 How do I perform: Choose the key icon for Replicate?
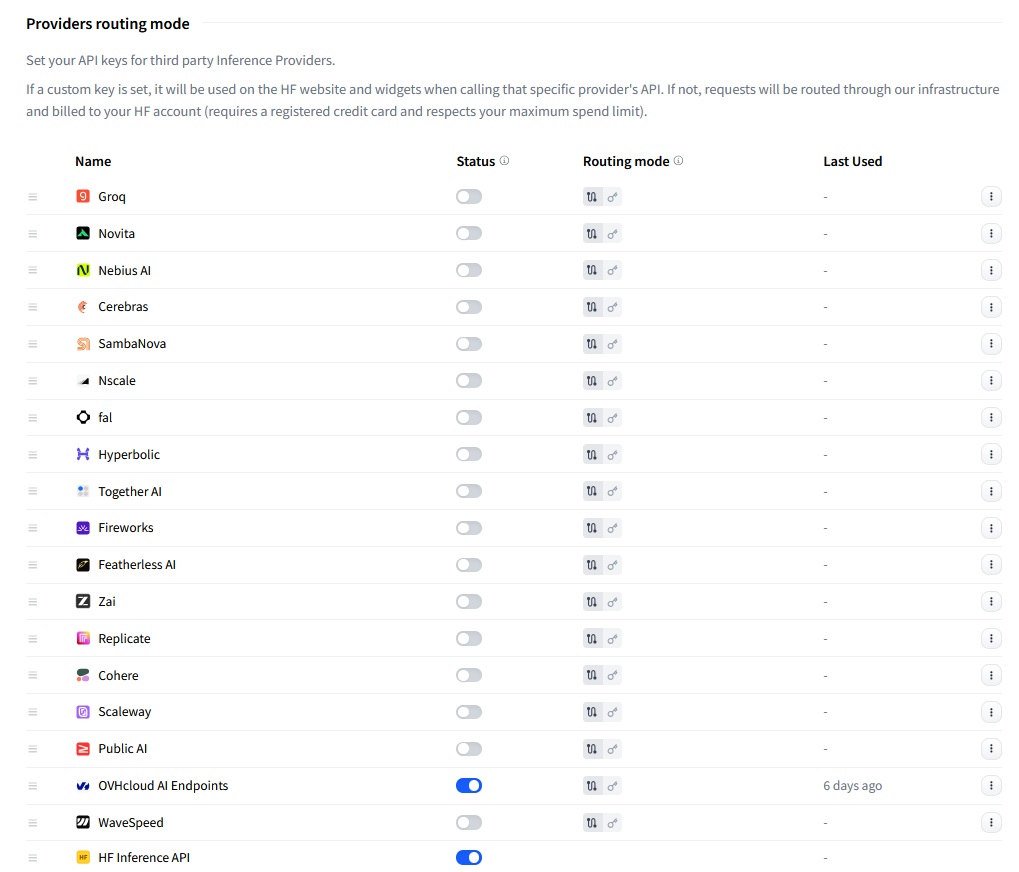tap(613, 639)
